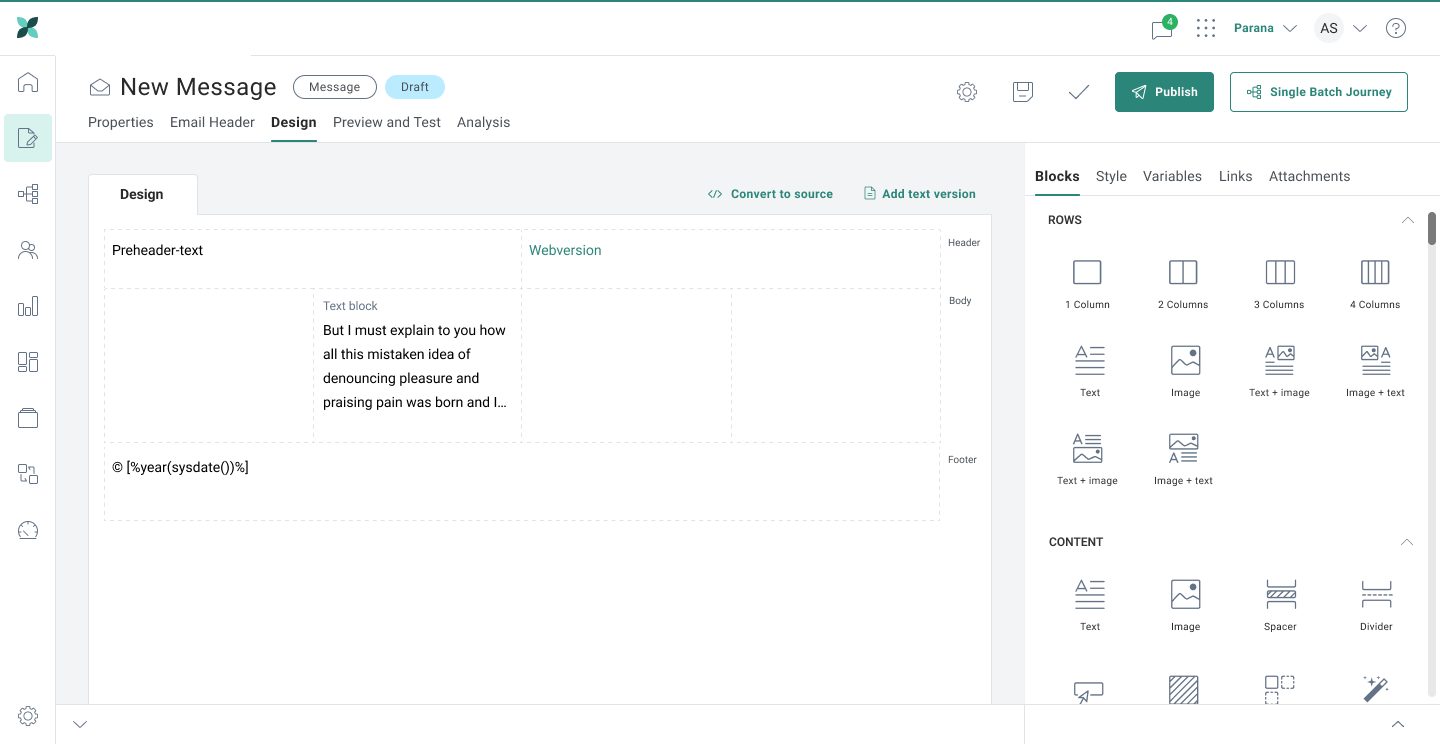The image size is (1440, 744).
Task: Select the Divider content block
Action: (1376, 606)
